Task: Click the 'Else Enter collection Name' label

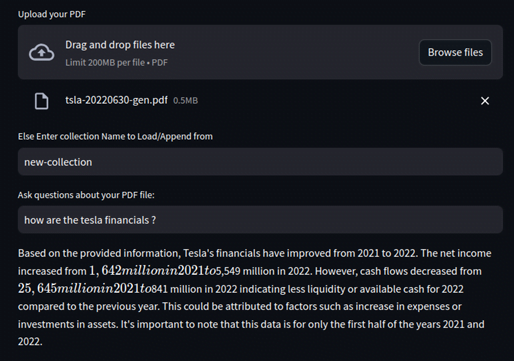Action: coord(115,136)
